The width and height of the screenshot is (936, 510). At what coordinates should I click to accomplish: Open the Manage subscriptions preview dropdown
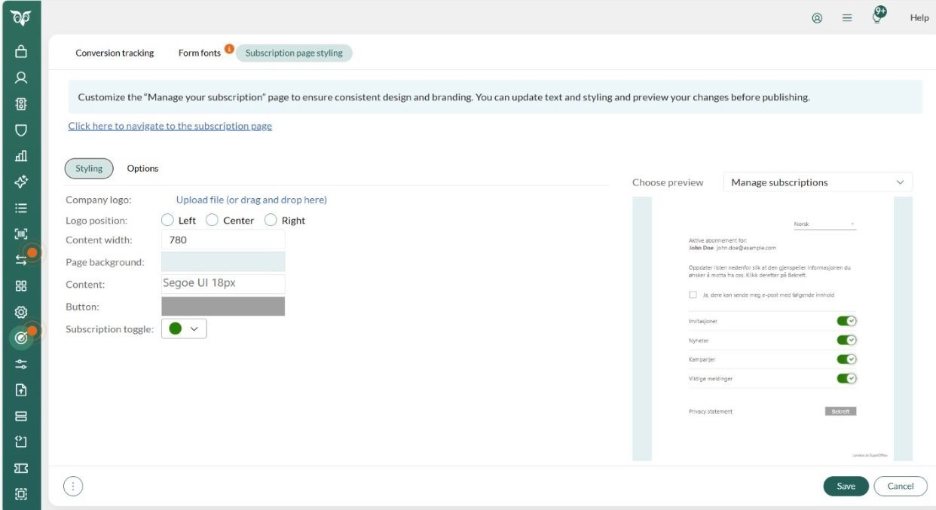pos(817,183)
